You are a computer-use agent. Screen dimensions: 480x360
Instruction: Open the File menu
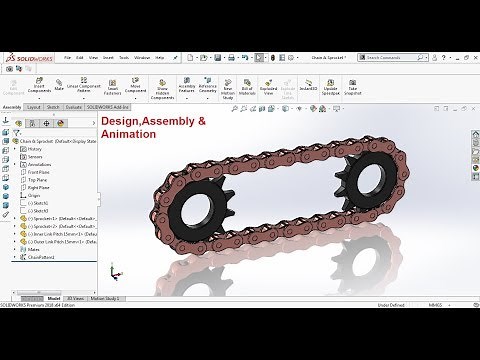pyautogui.click(x=67, y=58)
